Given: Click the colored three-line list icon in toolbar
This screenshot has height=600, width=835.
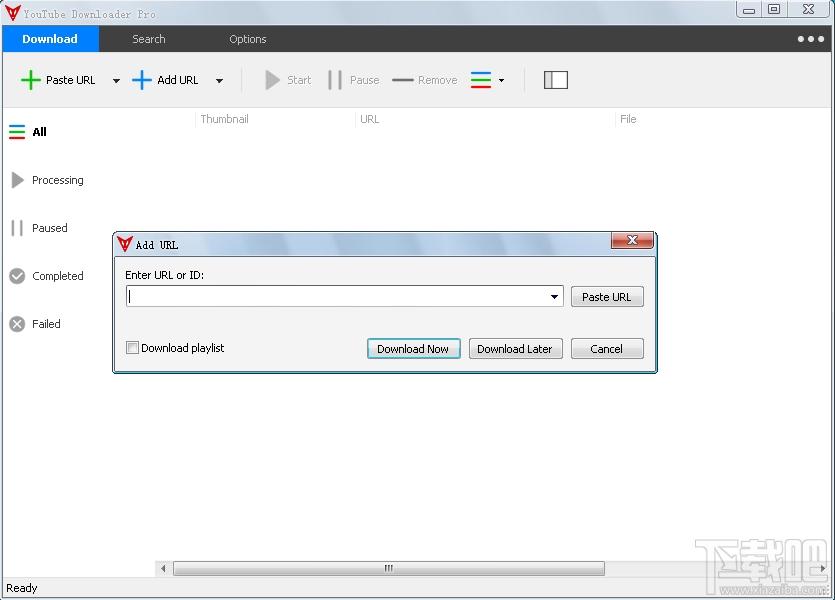Looking at the screenshot, I should pyautogui.click(x=481, y=80).
